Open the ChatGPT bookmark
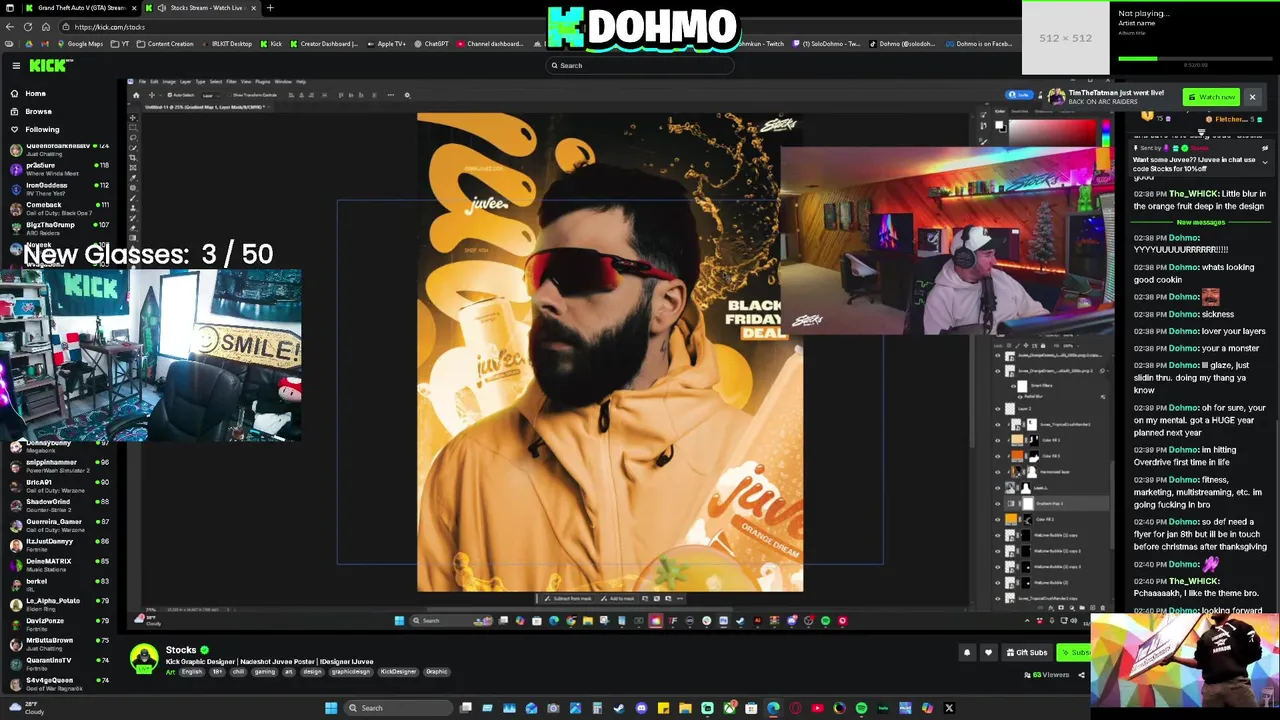Viewport: 1280px width, 720px height. (432, 44)
